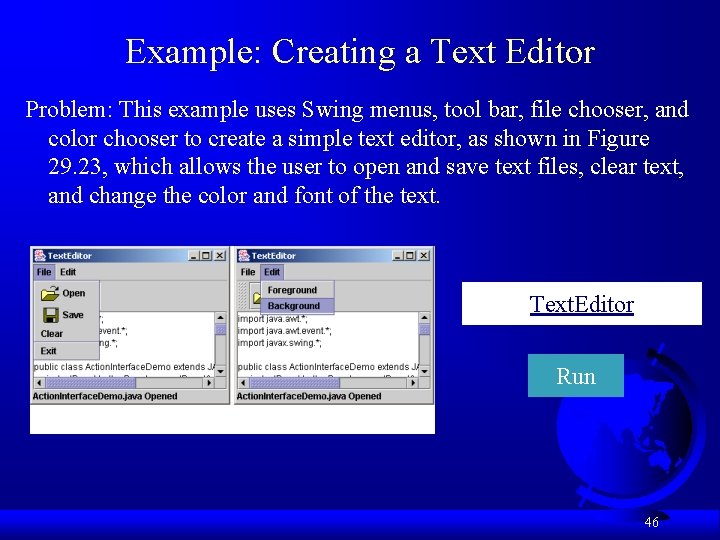
Task: Close the right TextEditor window
Action: coord(424,256)
